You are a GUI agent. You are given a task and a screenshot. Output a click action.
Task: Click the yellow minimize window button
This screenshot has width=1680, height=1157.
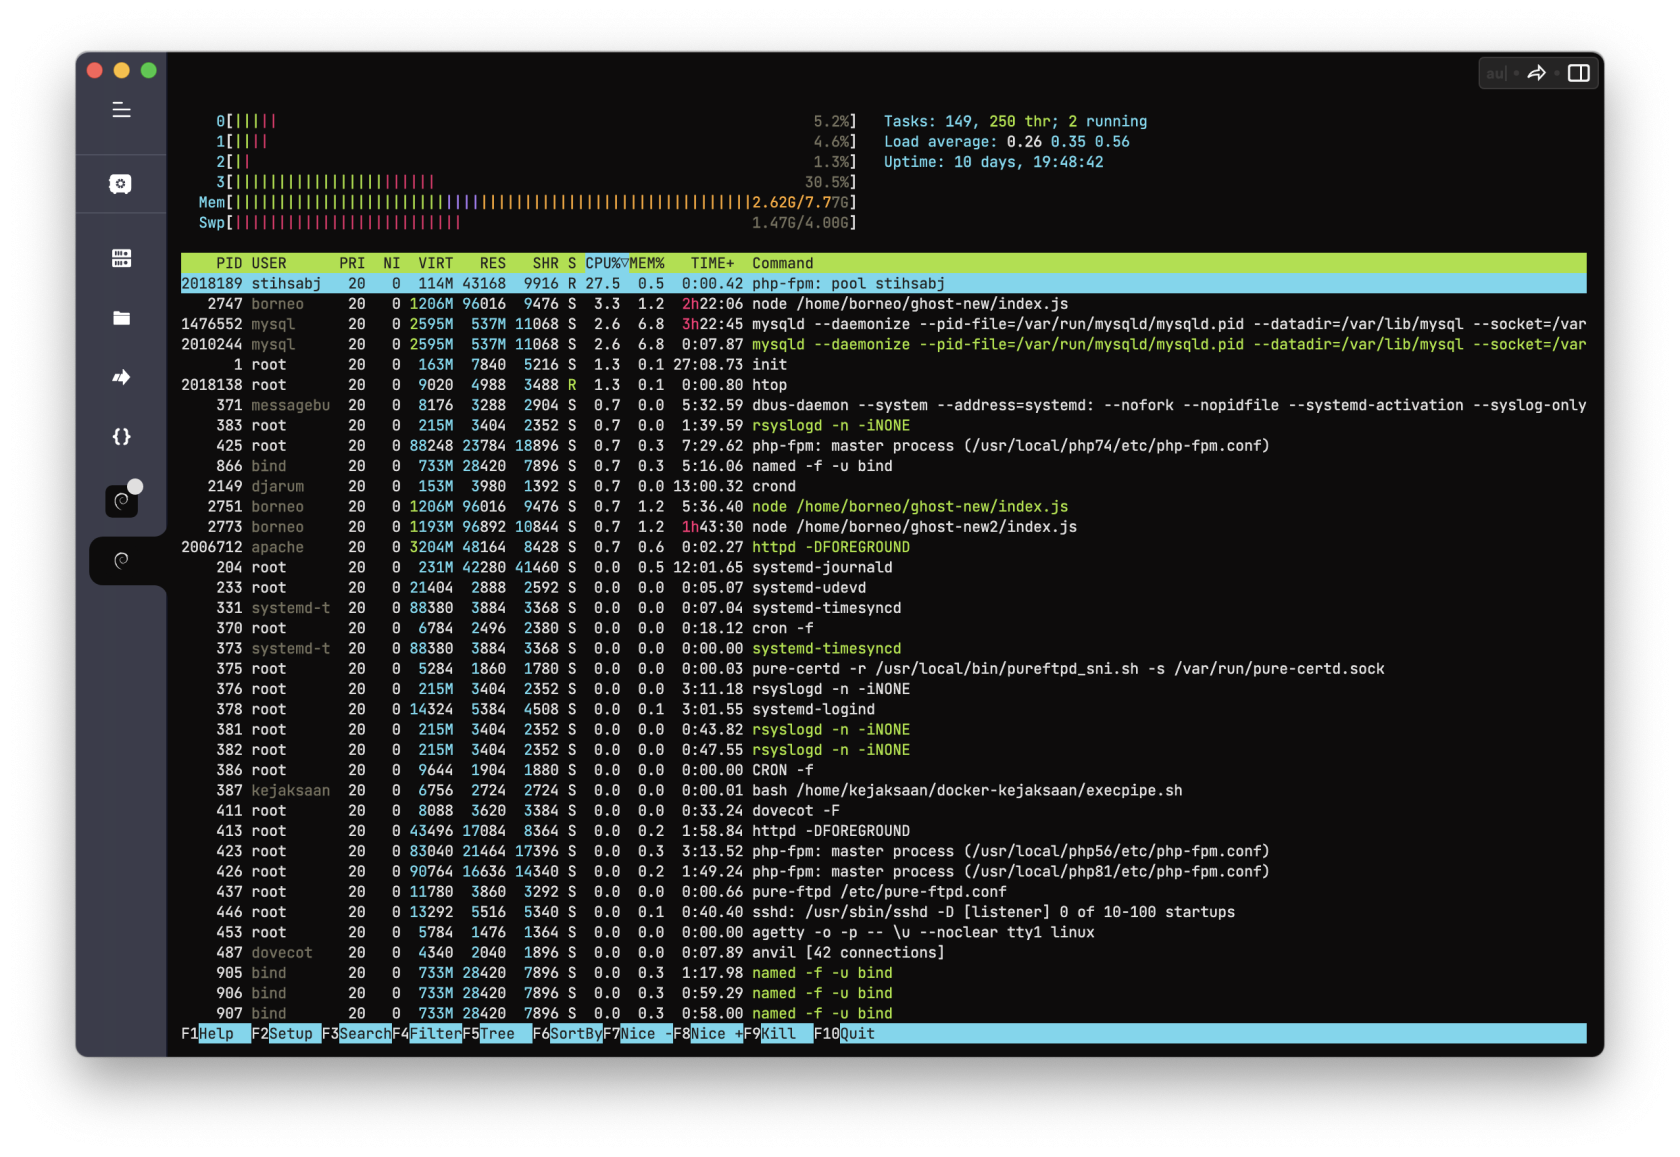122,70
